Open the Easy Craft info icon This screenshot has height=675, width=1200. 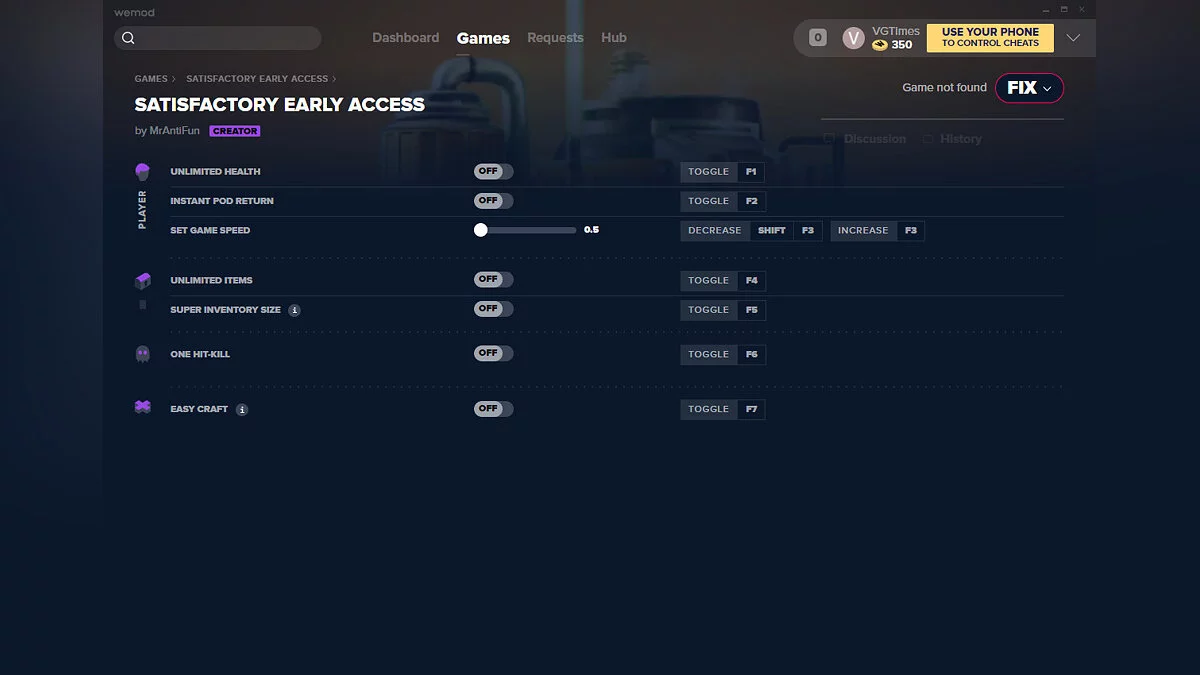[x=240, y=409]
